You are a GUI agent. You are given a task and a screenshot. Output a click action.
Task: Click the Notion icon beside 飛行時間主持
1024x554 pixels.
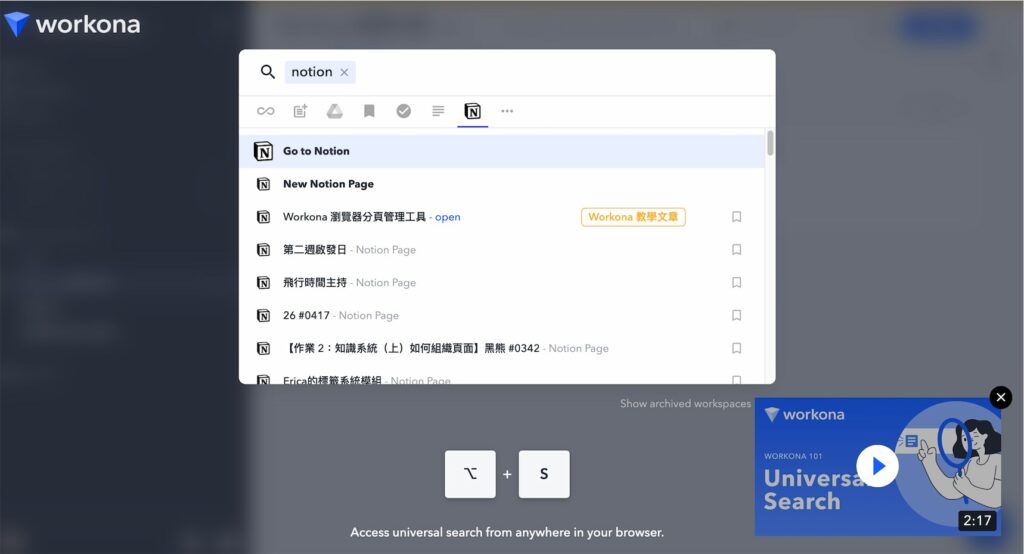coord(263,283)
